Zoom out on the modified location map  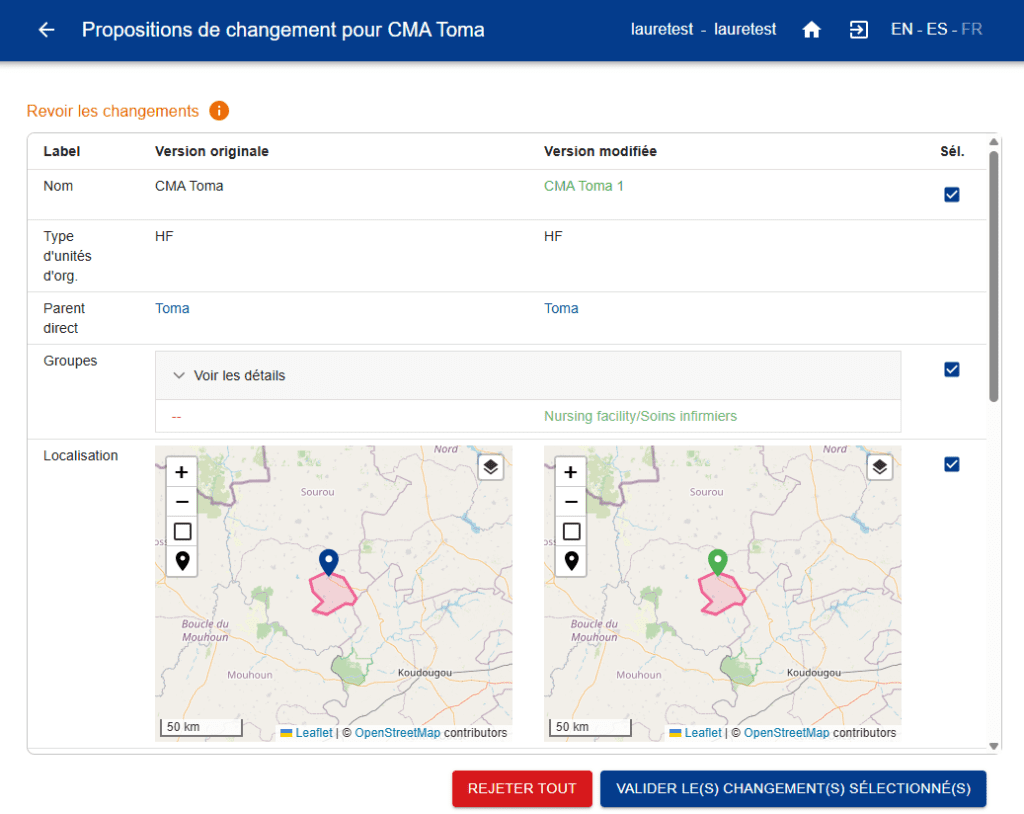(x=571, y=502)
